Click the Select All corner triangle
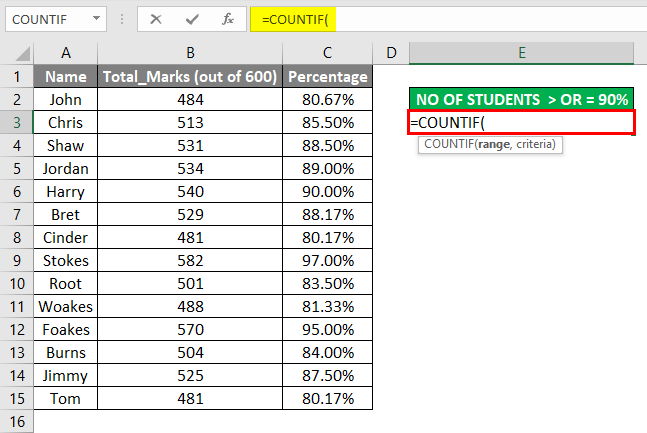Viewport: 647px width, 433px height. [16, 52]
